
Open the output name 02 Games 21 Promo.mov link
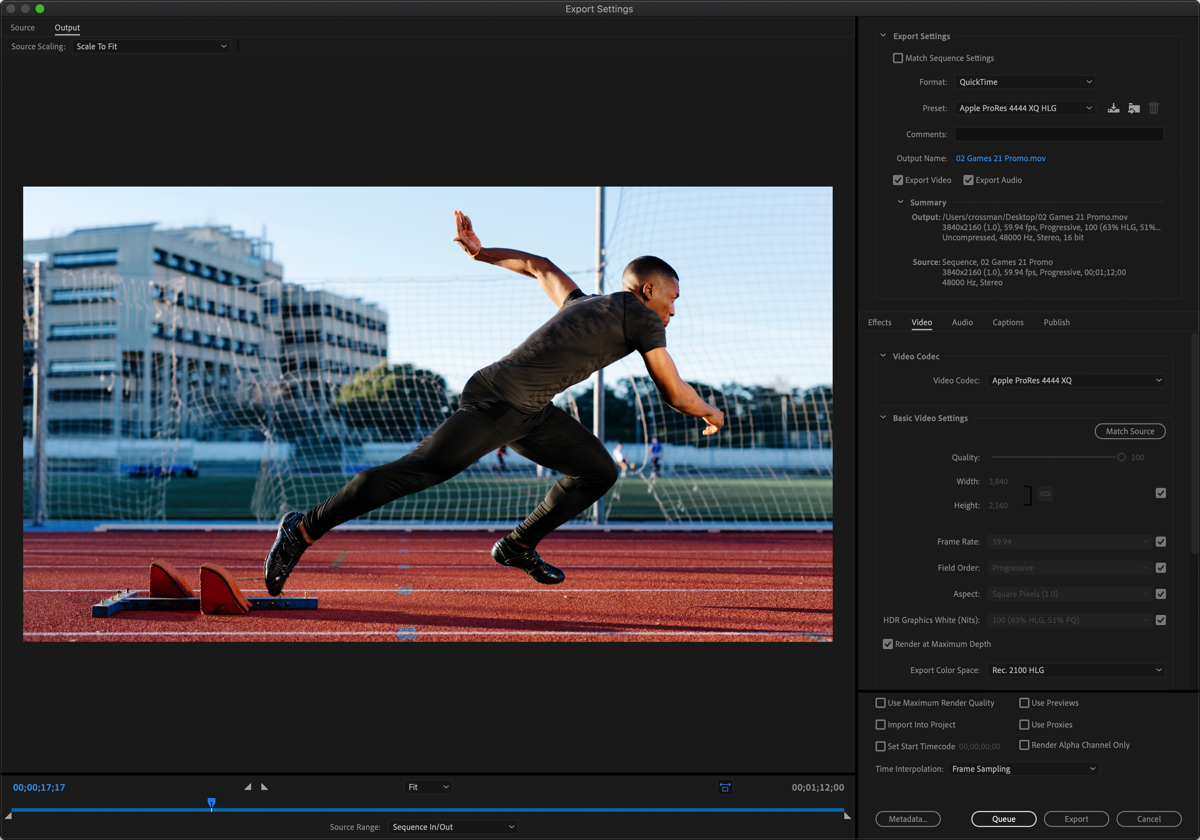click(x=1000, y=158)
